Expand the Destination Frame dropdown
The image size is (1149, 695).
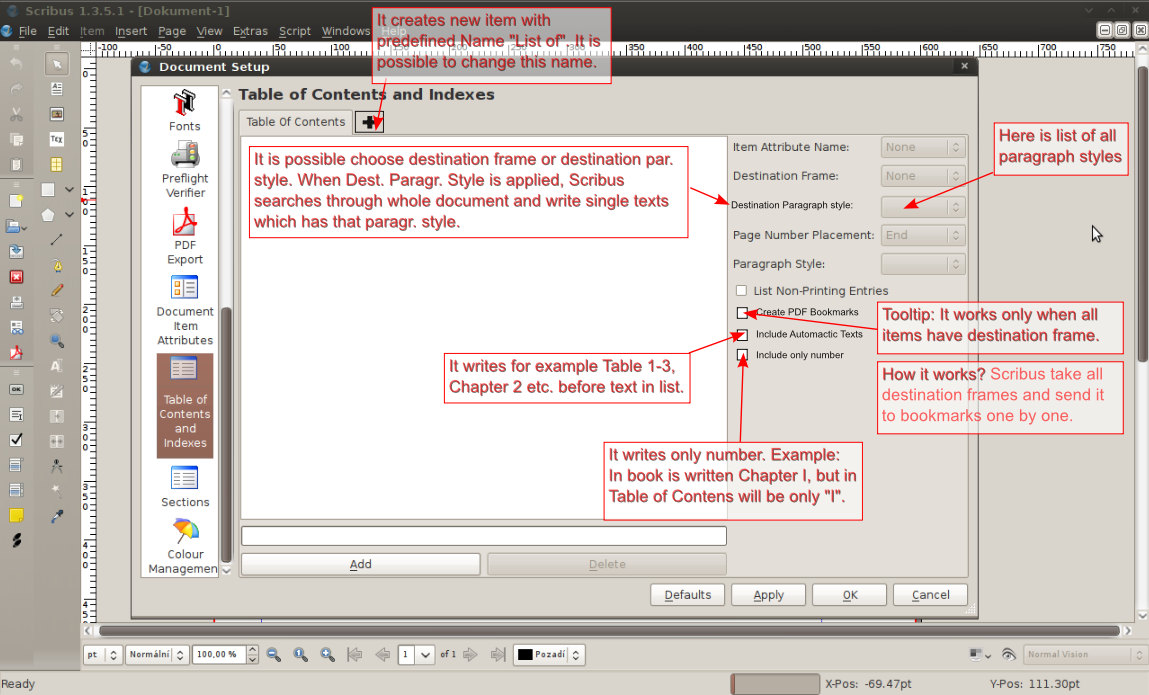tap(922, 176)
